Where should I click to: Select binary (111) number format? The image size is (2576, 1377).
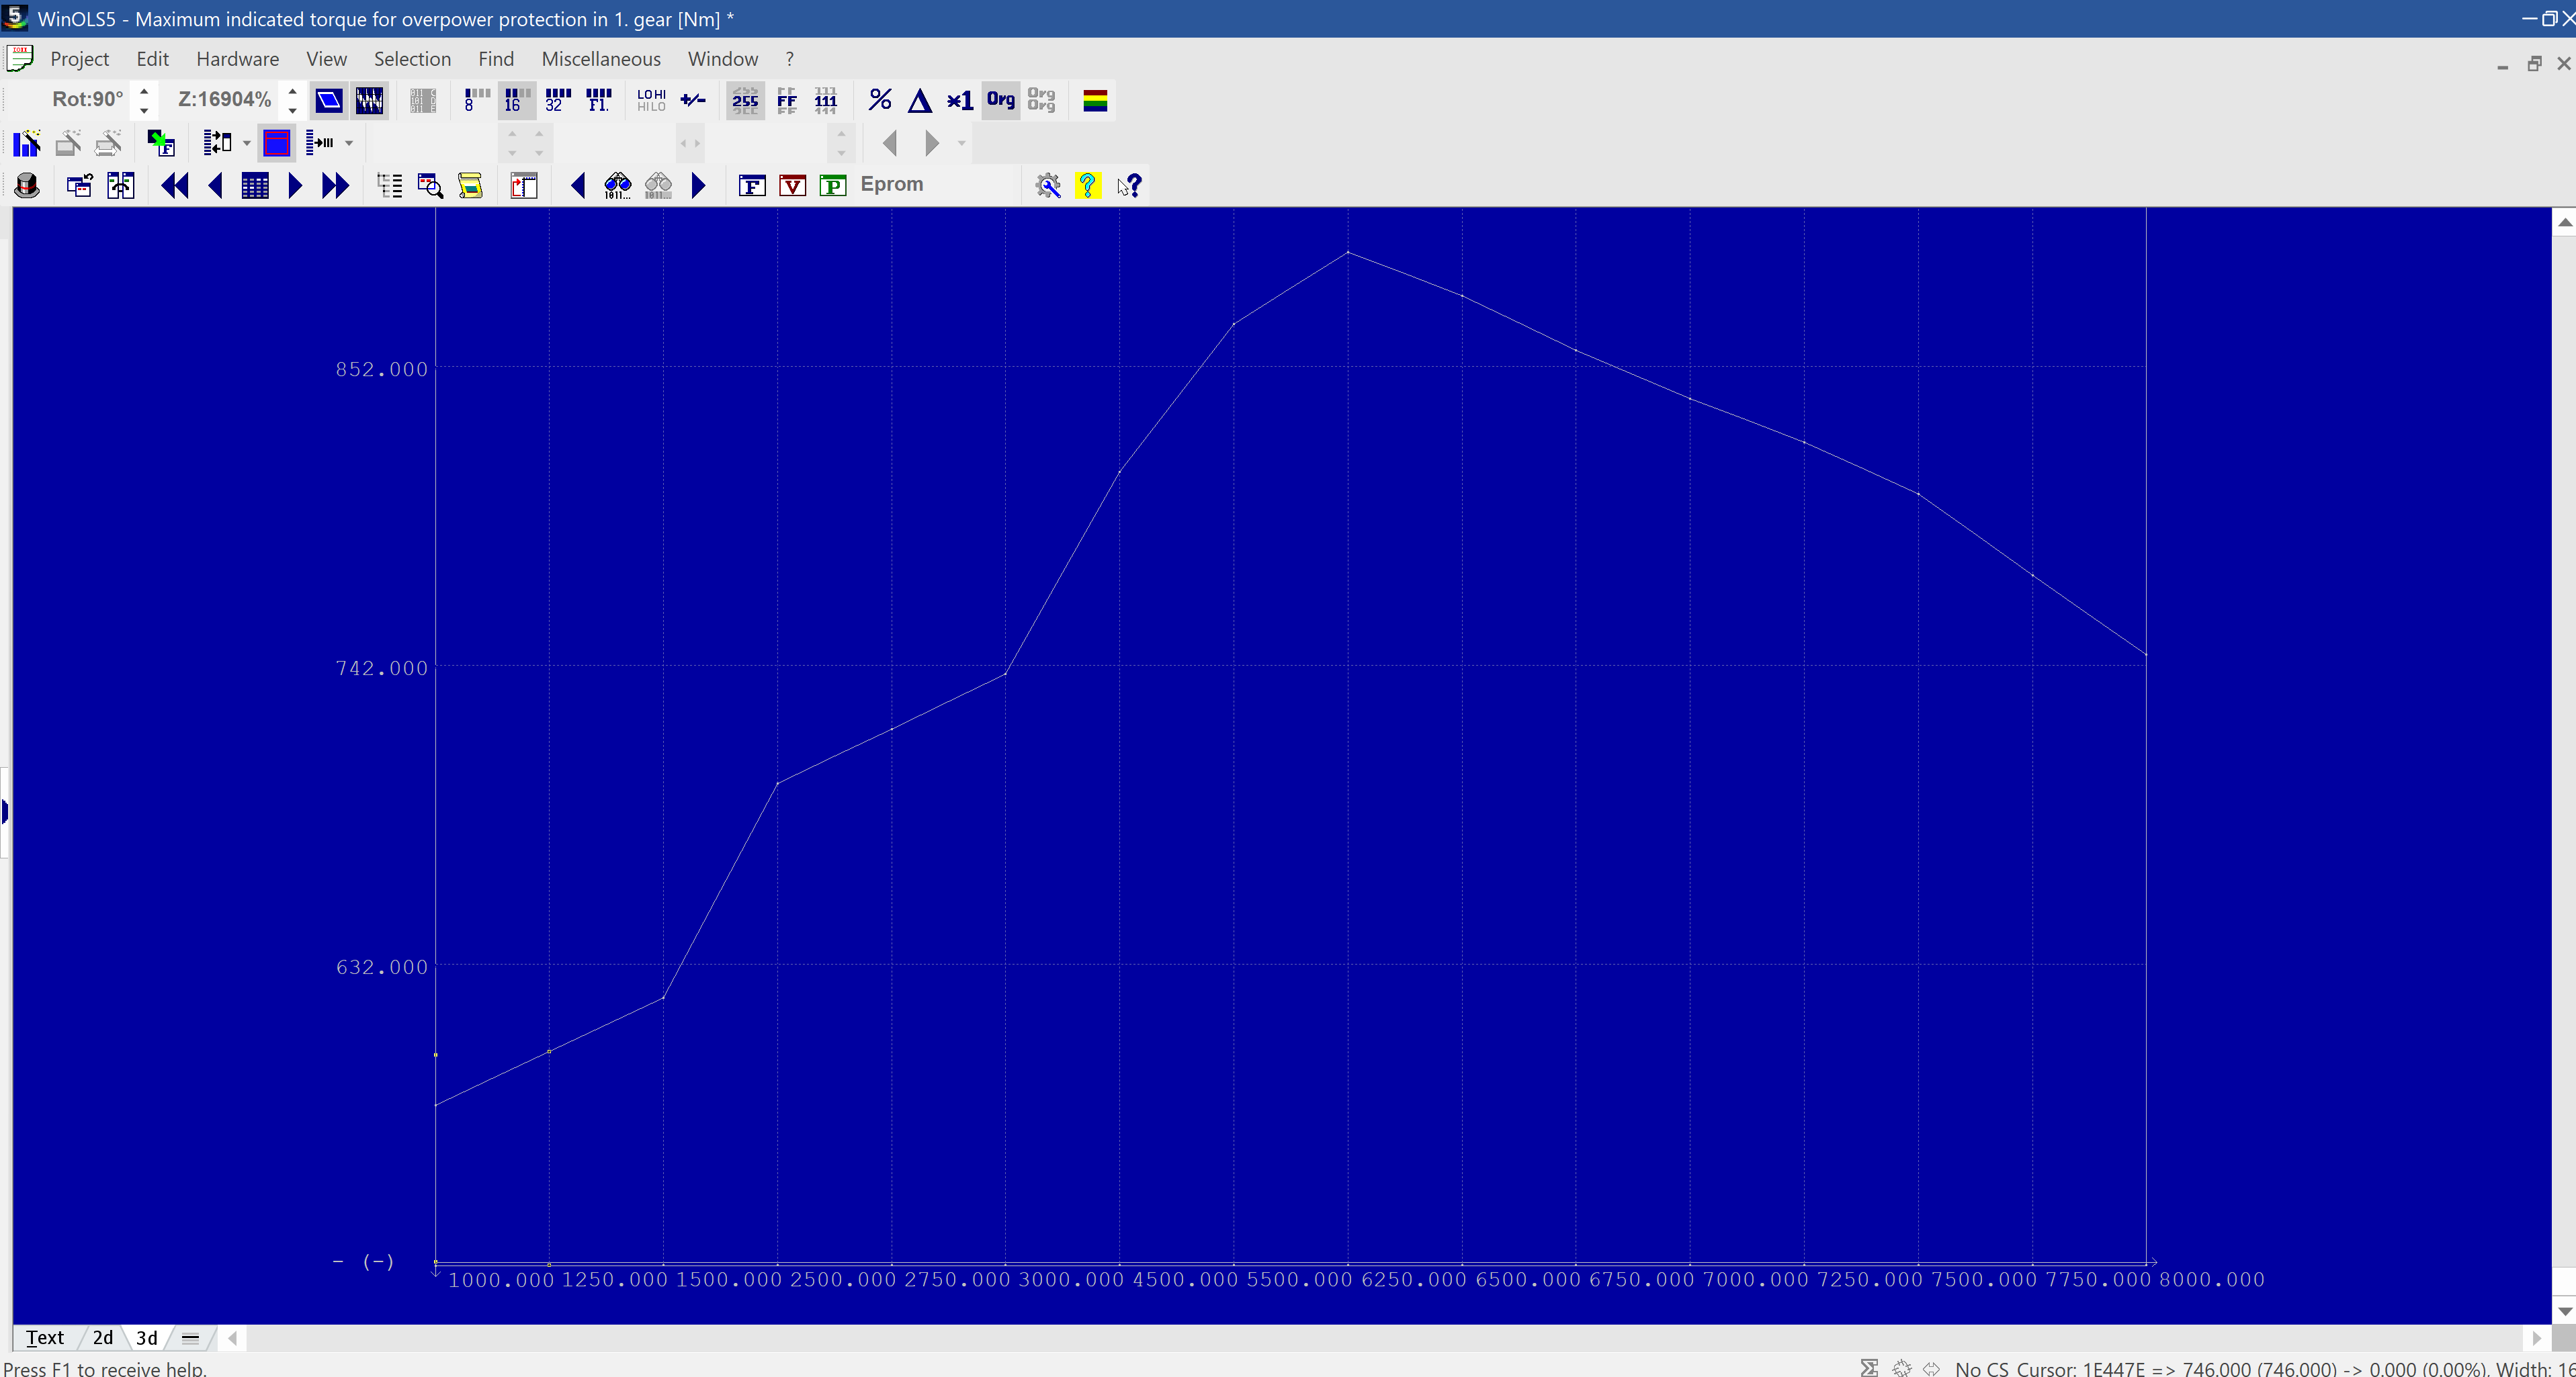826,100
